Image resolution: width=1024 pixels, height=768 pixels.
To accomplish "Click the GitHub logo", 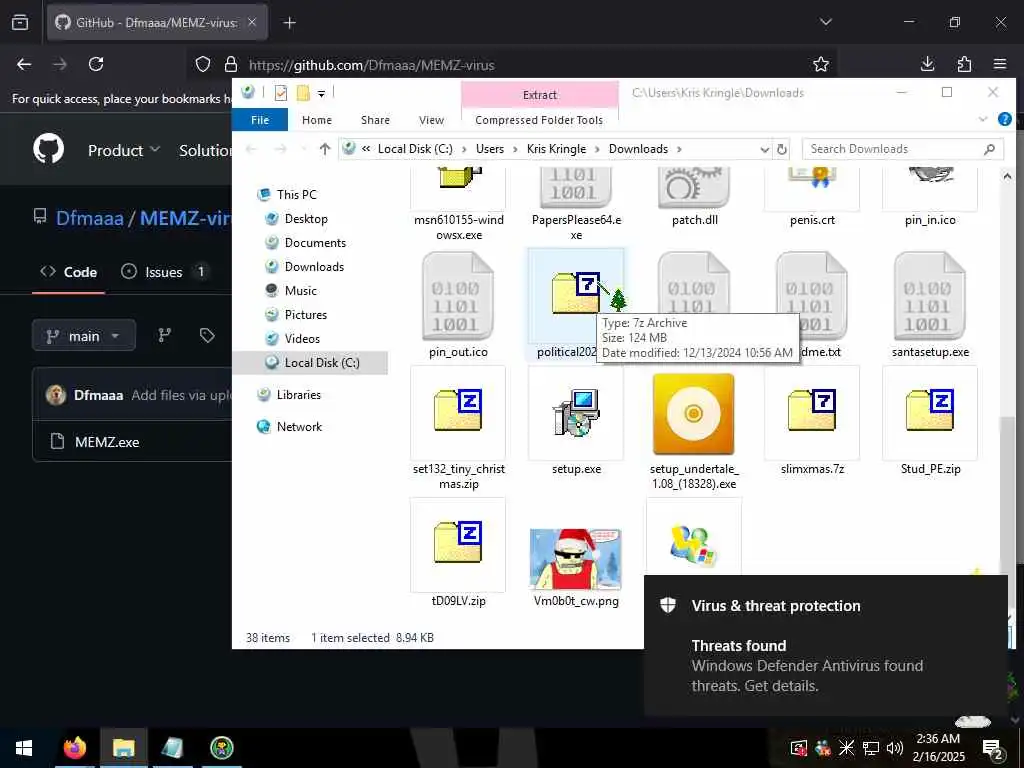I will [x=49, y=150].
